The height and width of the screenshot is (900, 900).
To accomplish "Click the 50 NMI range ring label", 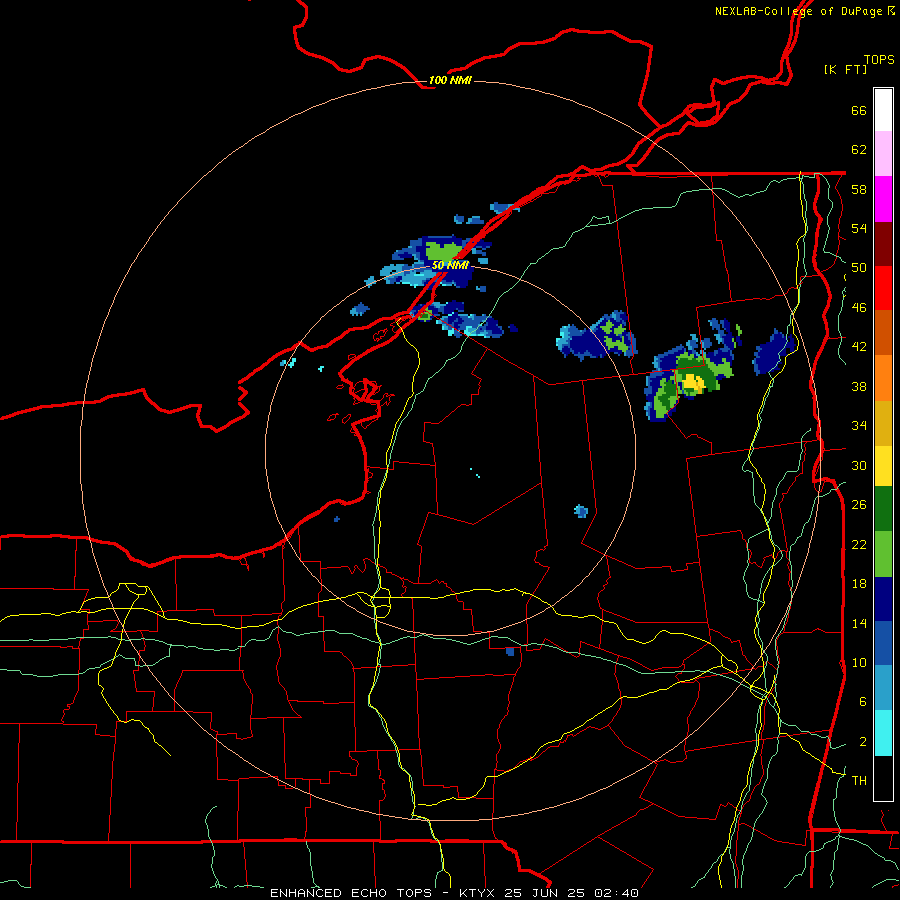I will [450, 265].
